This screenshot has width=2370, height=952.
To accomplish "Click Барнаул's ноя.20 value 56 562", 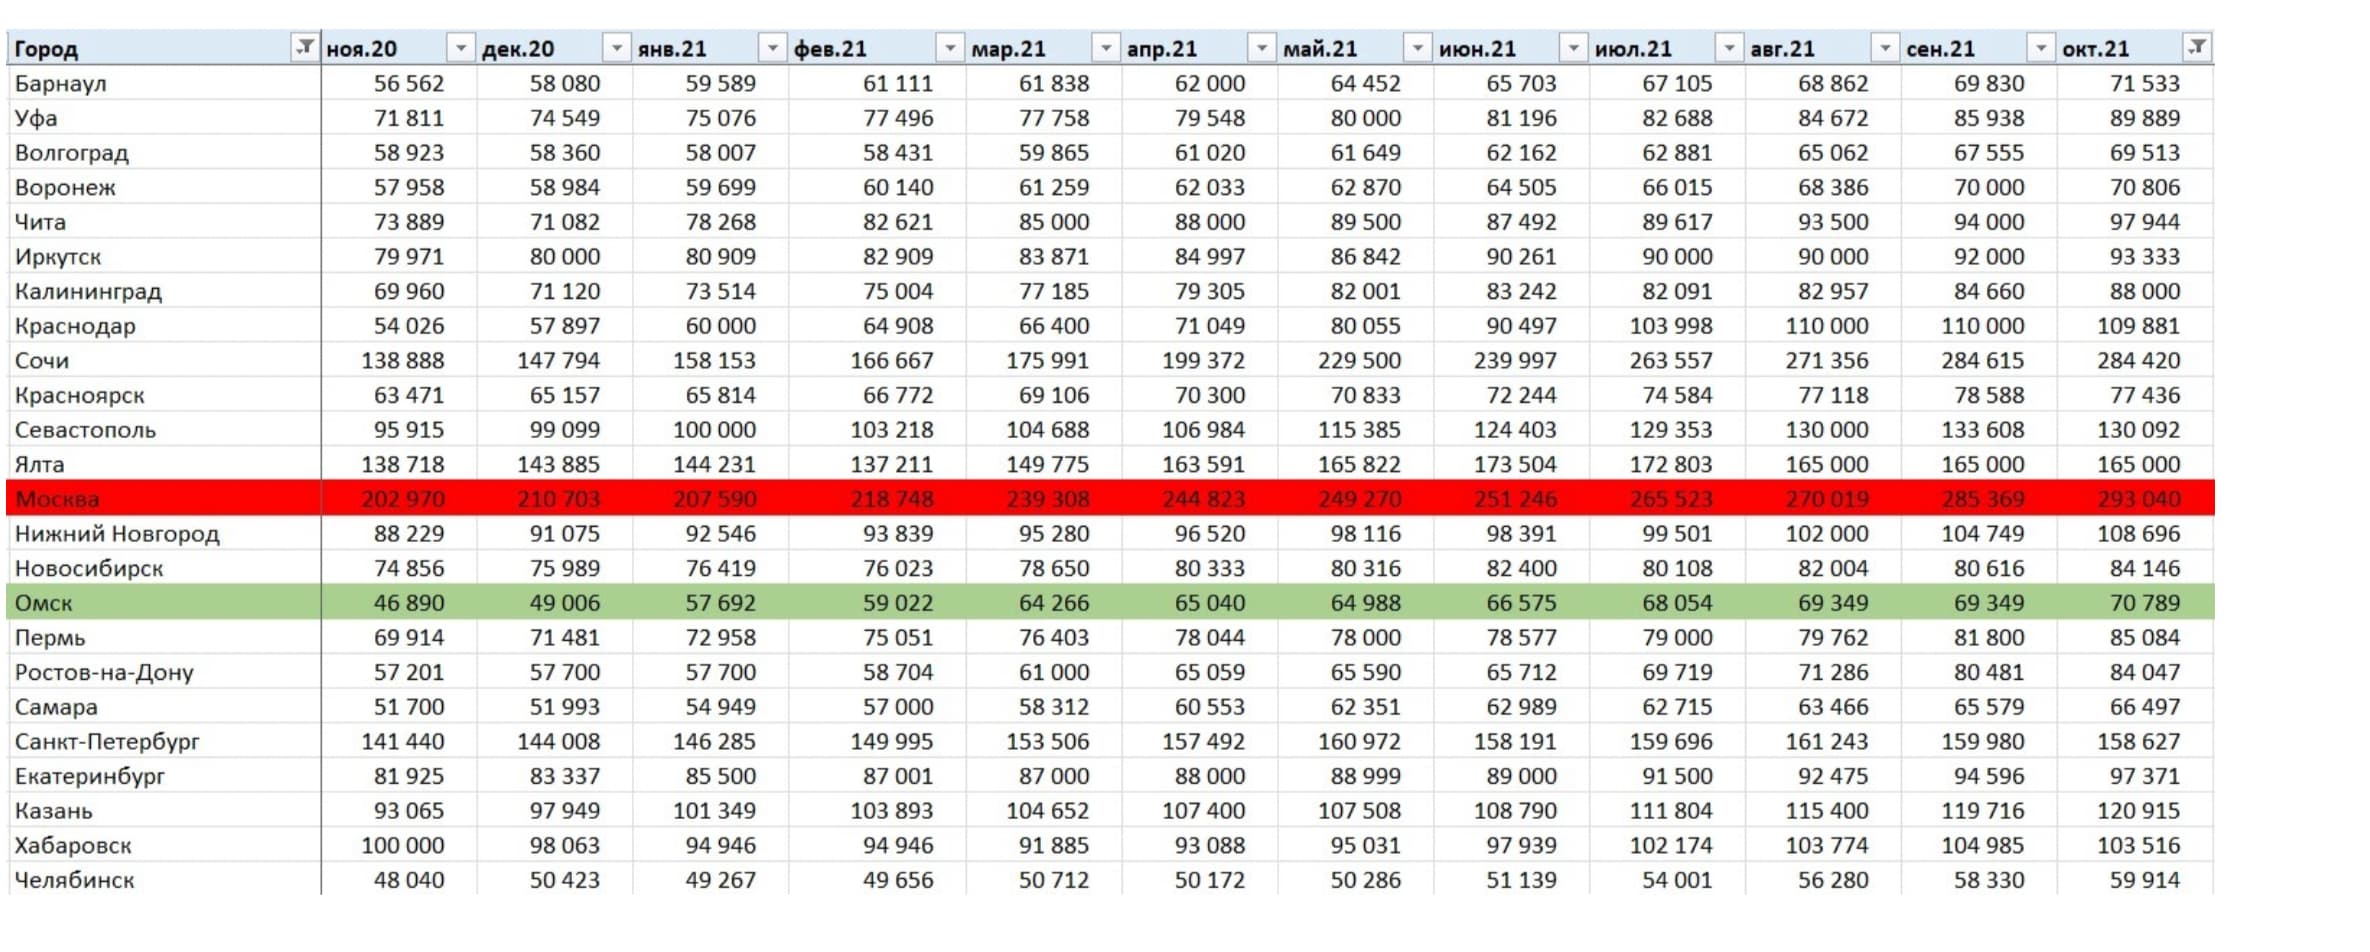I will tap(409, 83).
